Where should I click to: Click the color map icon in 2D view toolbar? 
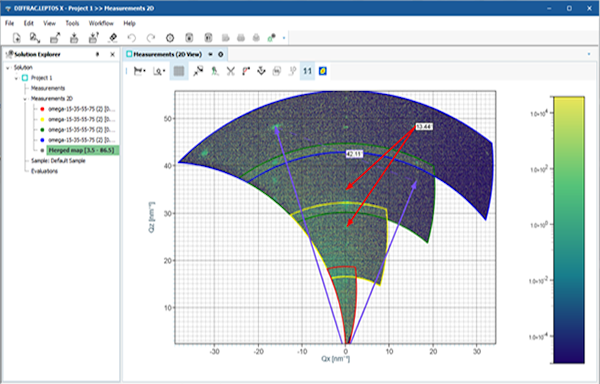pos(323,71)
